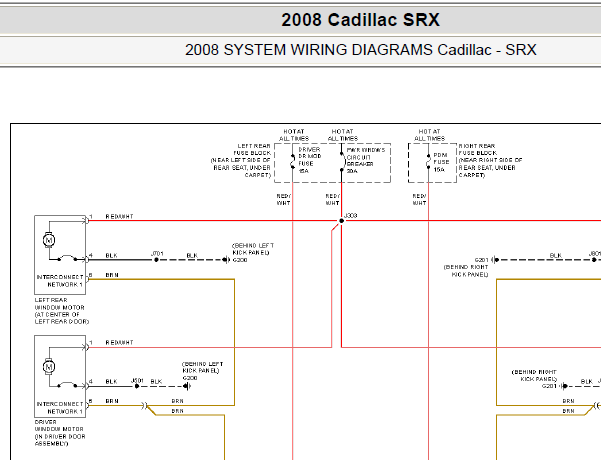The width and height of the screenshot is (601, 460).
Task: Click "PWR WNDWS CIRCUIT BREAKER 20A" label
Action: (x=366, y=160)
